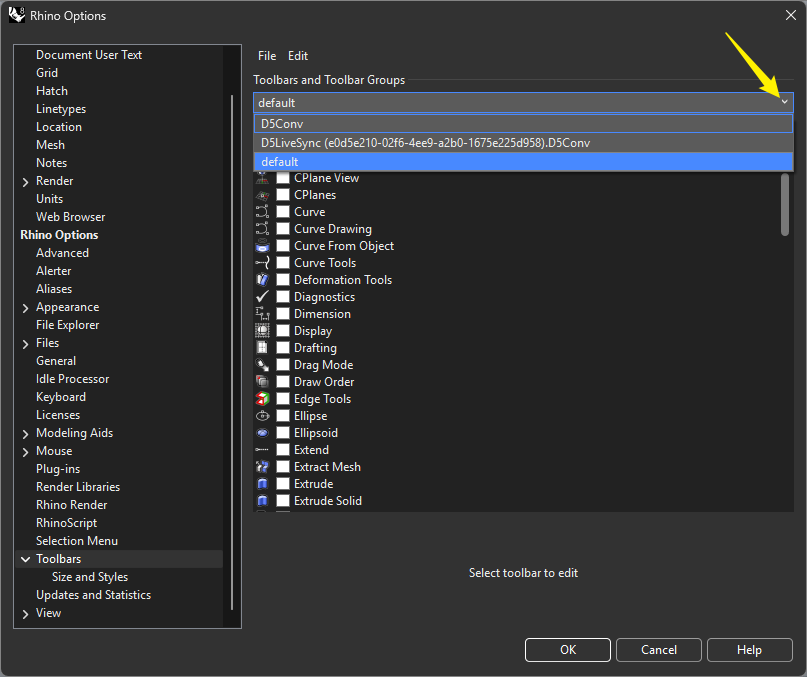Select the D5LiveSync D5Conv list entry

523,143
